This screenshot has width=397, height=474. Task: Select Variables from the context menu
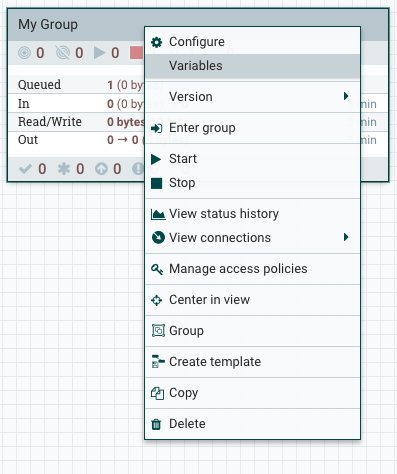252,66
